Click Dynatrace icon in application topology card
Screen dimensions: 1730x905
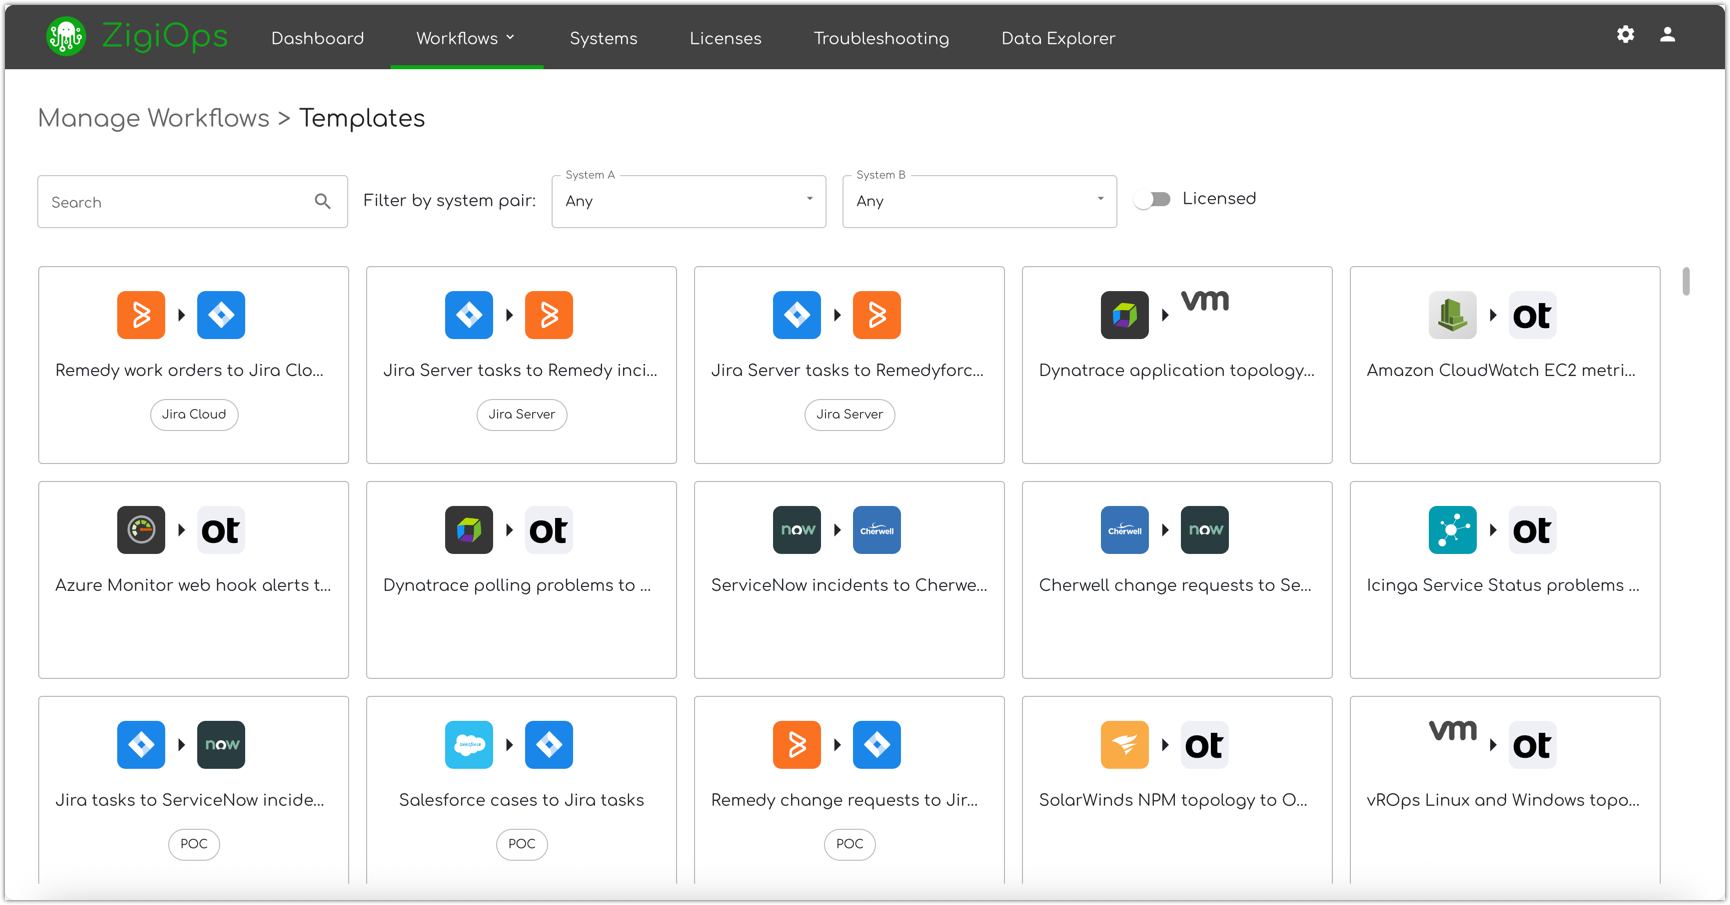coord(1125,315)
